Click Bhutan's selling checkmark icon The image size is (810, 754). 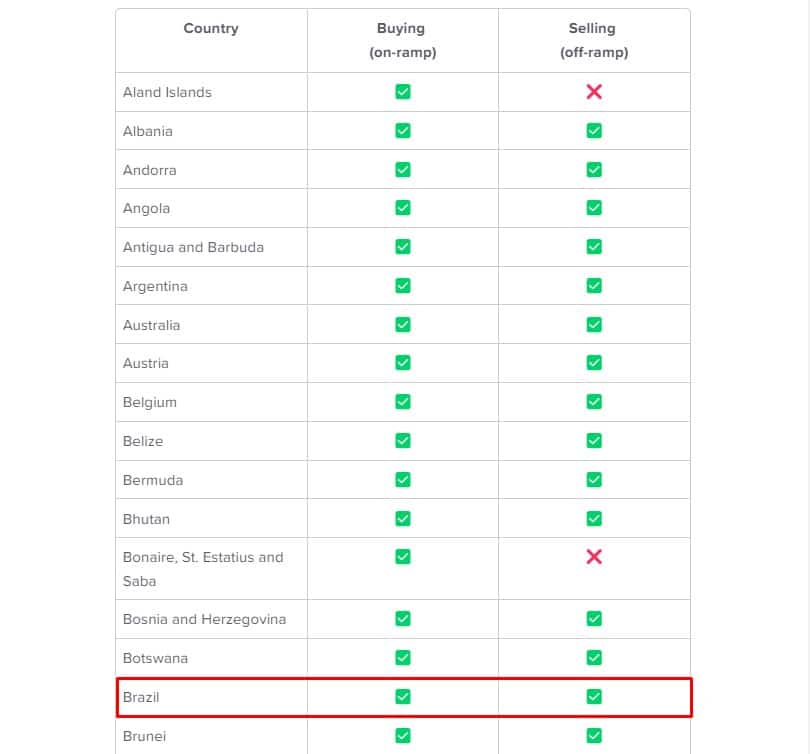pyautogui.click(x=594, y=519)
